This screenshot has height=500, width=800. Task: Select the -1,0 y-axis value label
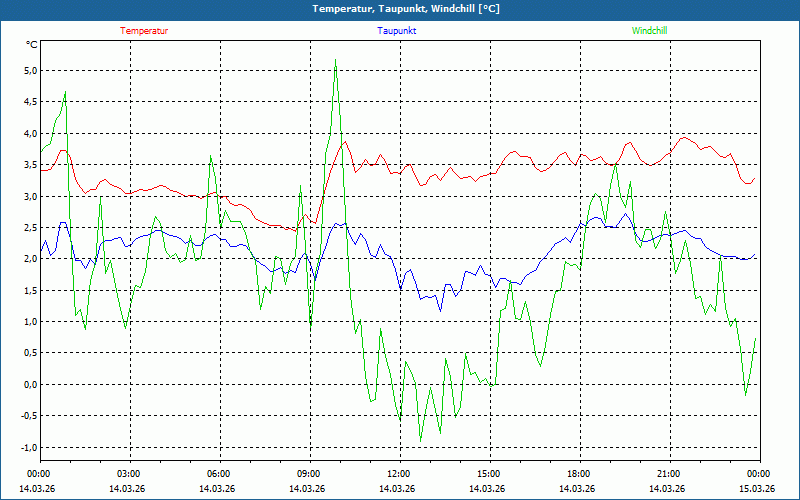[x=27, y=448]
